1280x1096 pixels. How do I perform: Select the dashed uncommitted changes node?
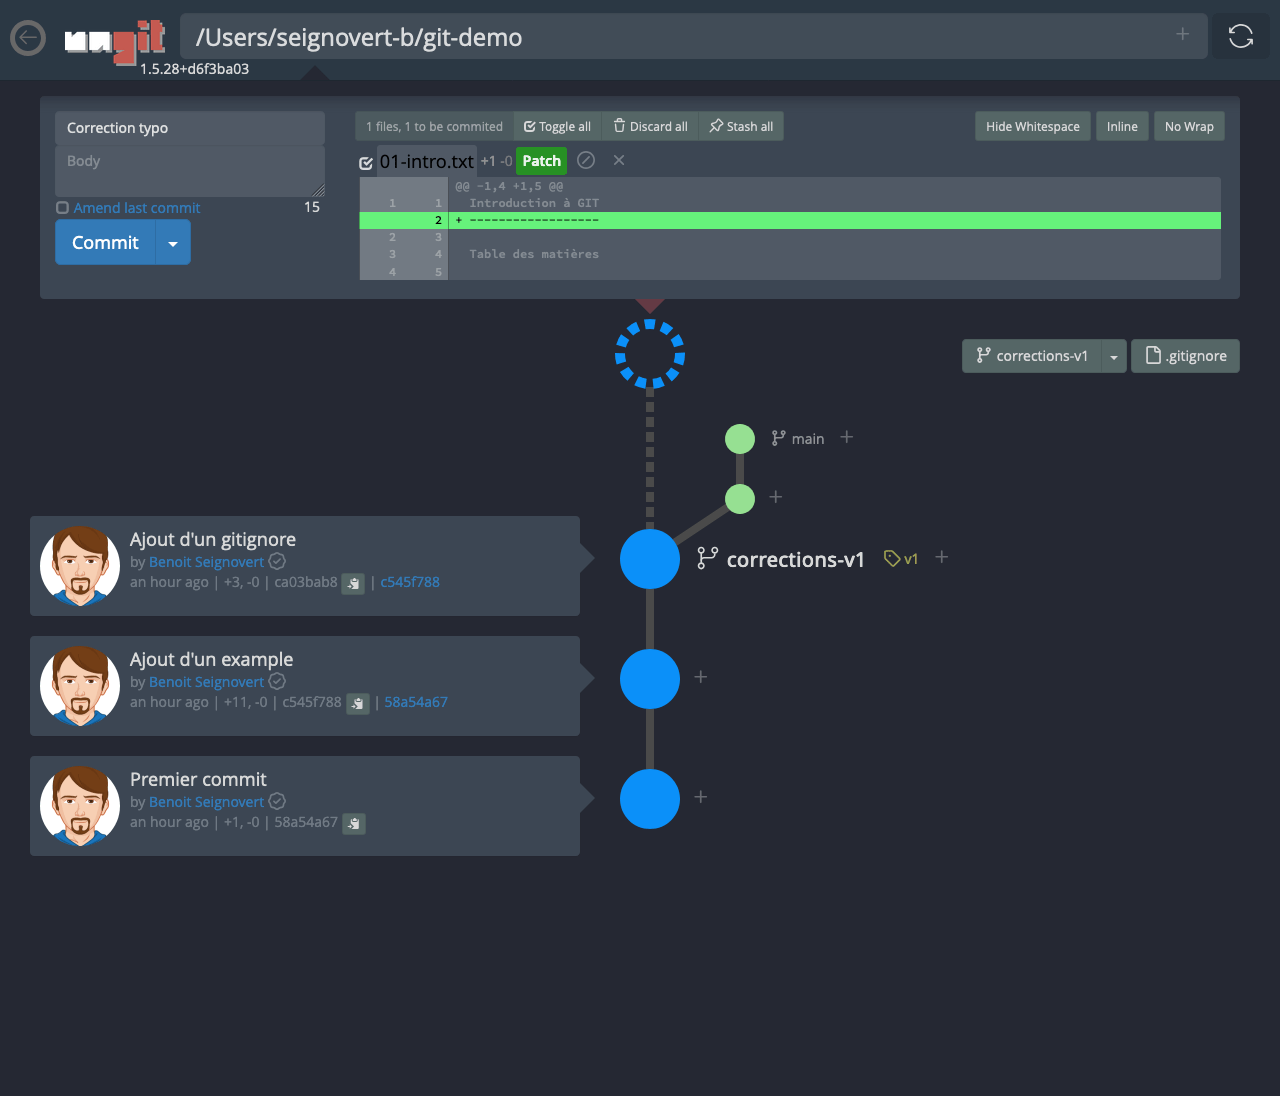point(650,354)
